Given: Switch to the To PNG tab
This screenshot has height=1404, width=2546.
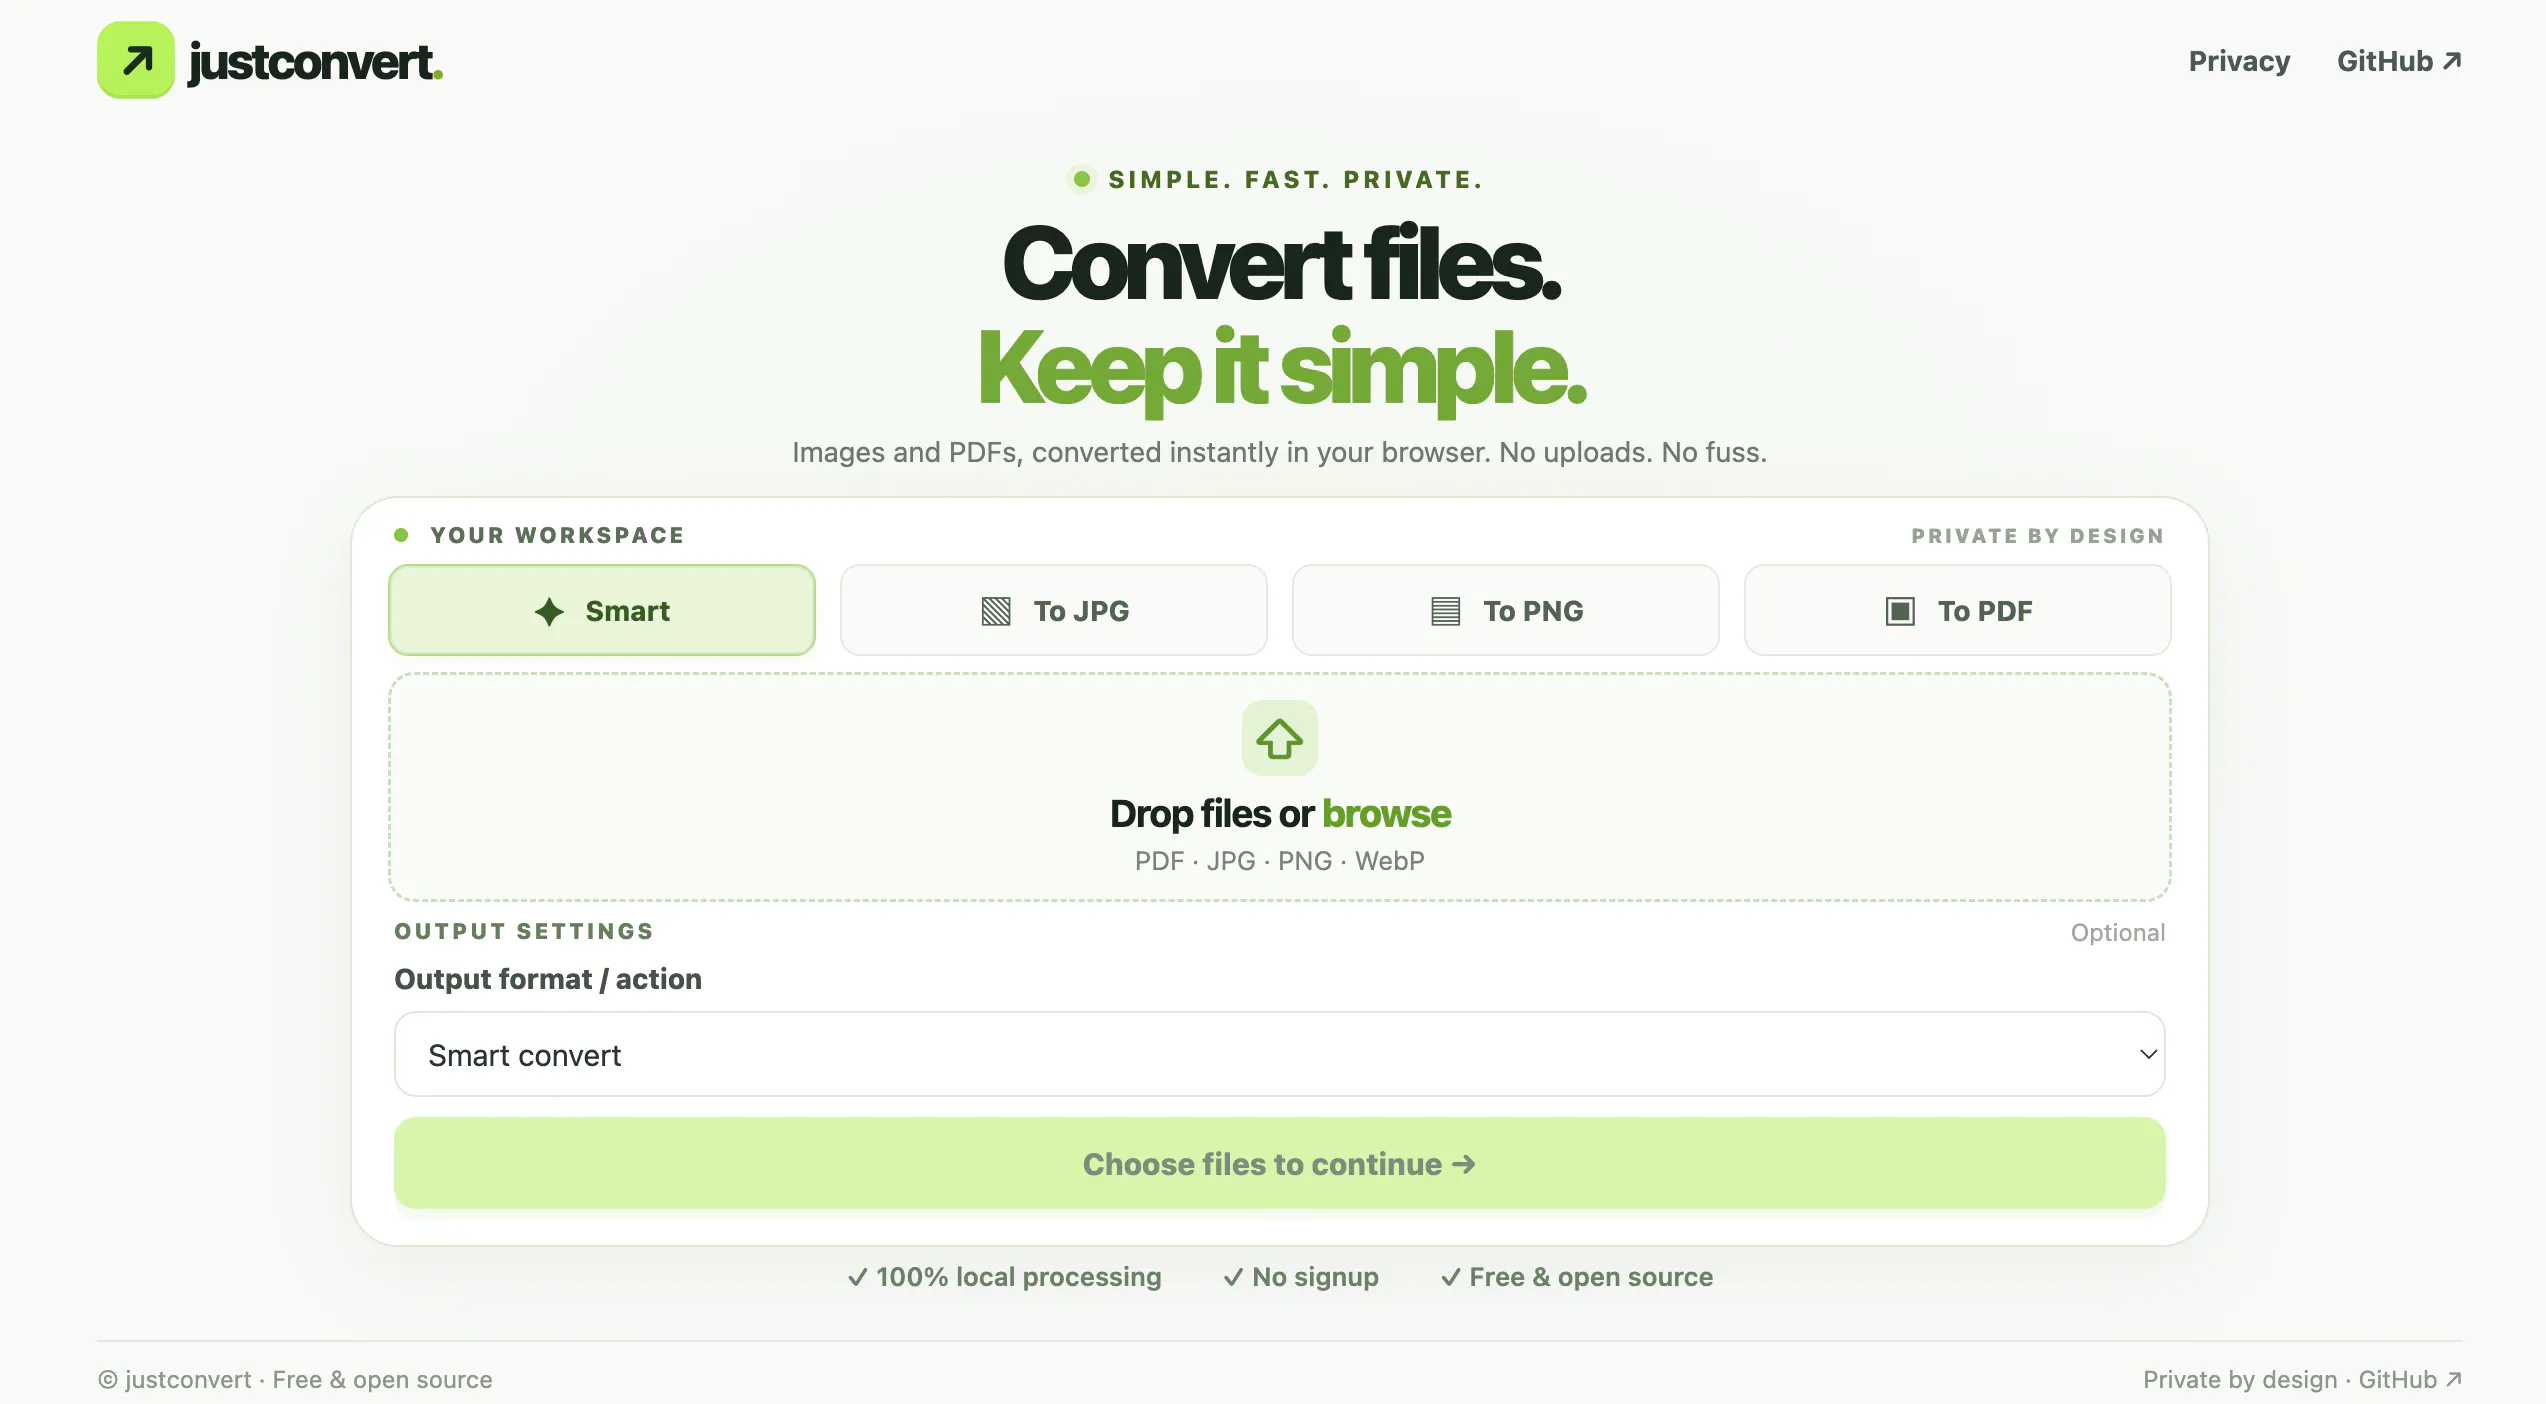Looking at the screenshot, I should click(1506, 610).
